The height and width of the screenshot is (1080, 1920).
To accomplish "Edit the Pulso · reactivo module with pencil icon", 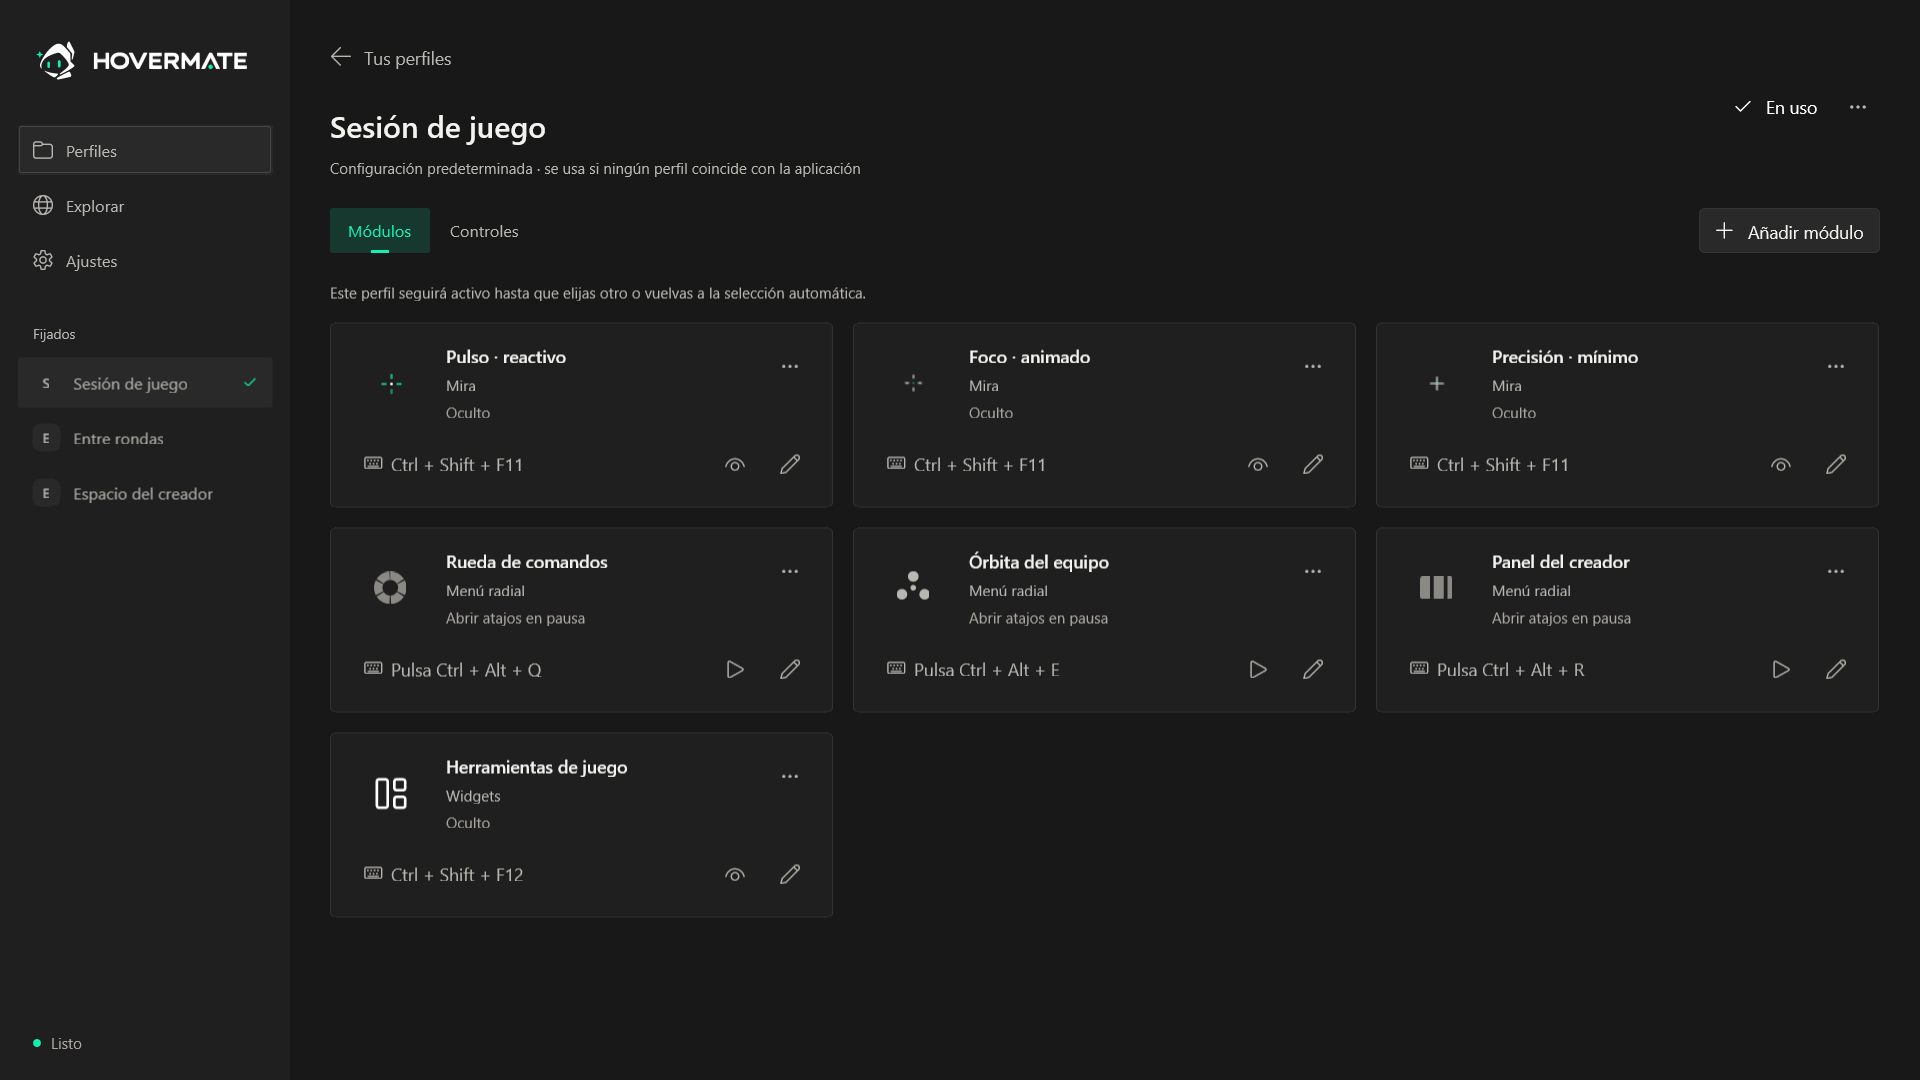I will (x=790, y=465).
